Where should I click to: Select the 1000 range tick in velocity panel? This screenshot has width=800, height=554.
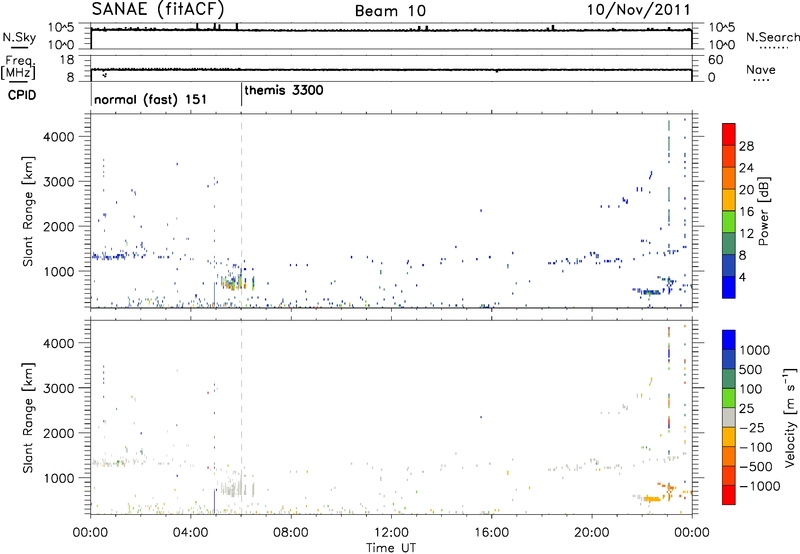[x=58, y=478]
